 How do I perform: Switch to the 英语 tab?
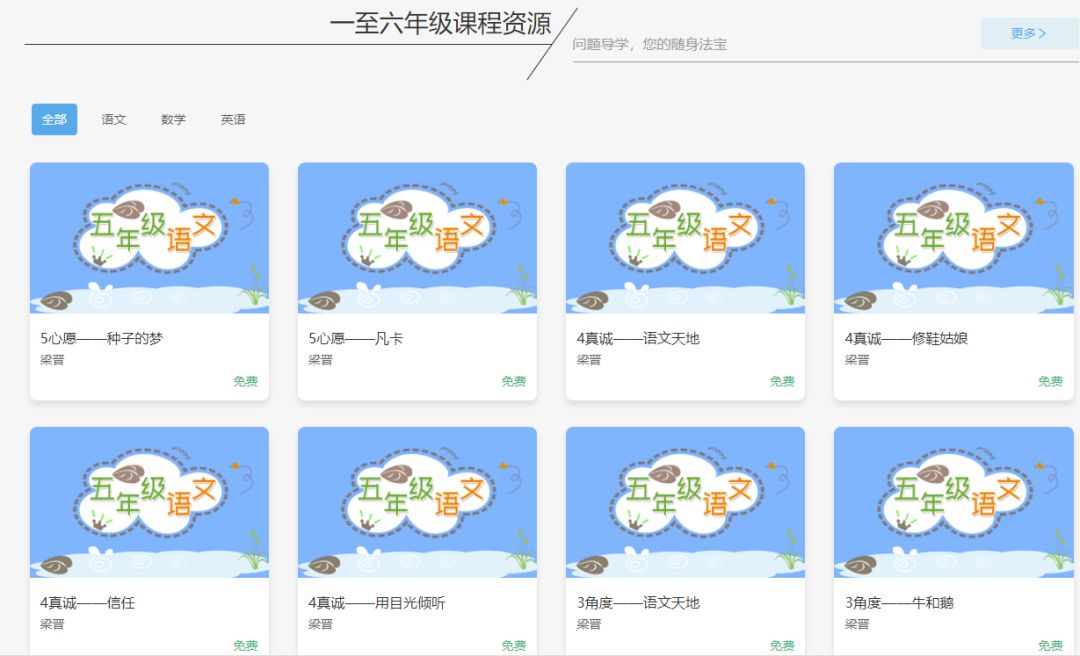click(x=234, y=119)
